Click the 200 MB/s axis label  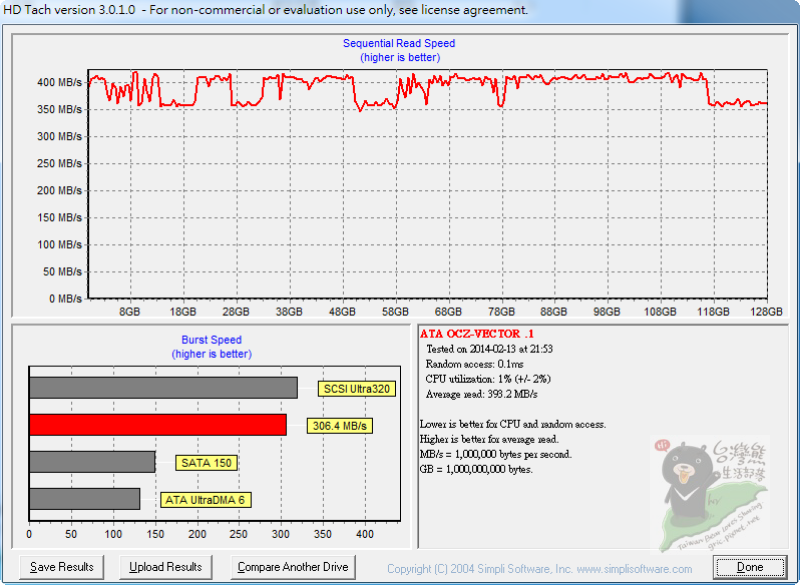(59, 190)
